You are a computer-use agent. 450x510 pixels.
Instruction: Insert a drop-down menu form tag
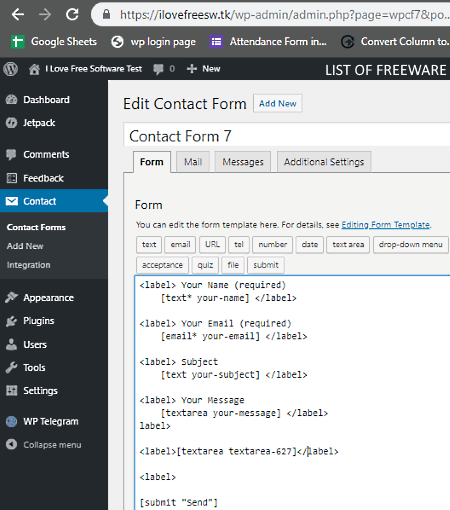click(x=411, y=245)
